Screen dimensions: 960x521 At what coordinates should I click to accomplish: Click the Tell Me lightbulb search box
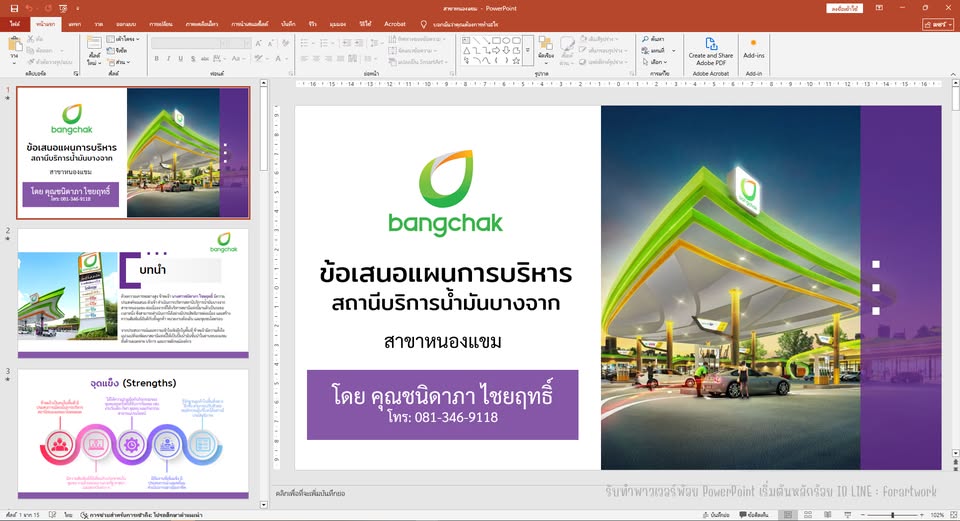pyautogui.click(x=459, y=24)
